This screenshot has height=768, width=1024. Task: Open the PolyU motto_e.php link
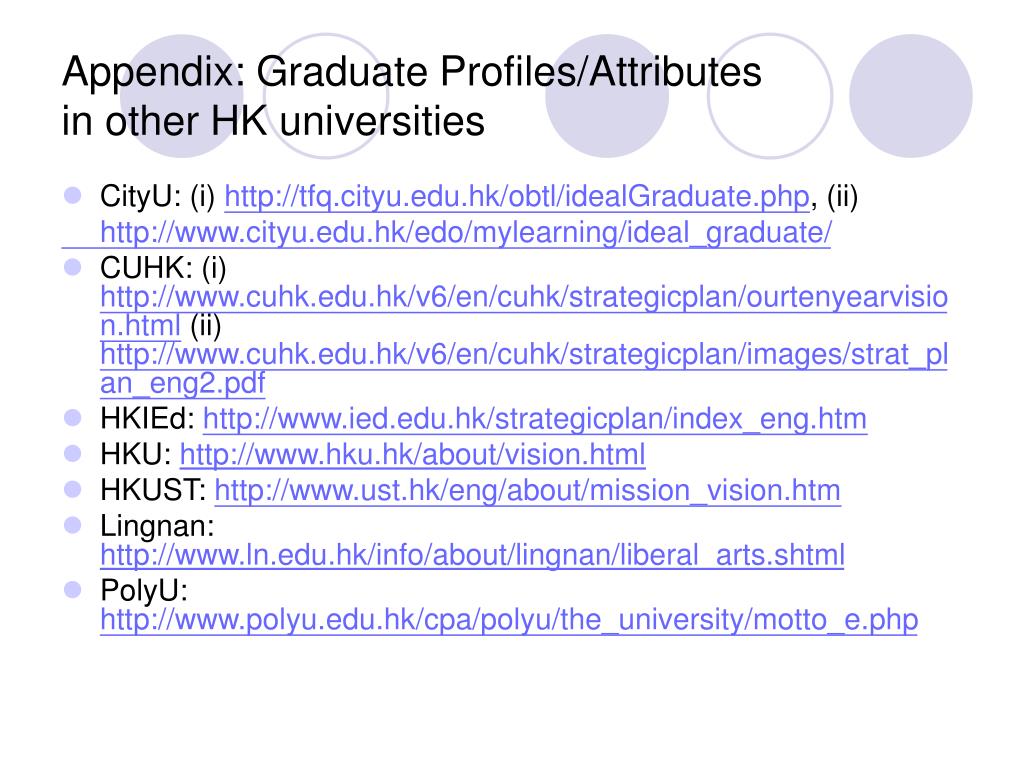click(x=509, y=619)
